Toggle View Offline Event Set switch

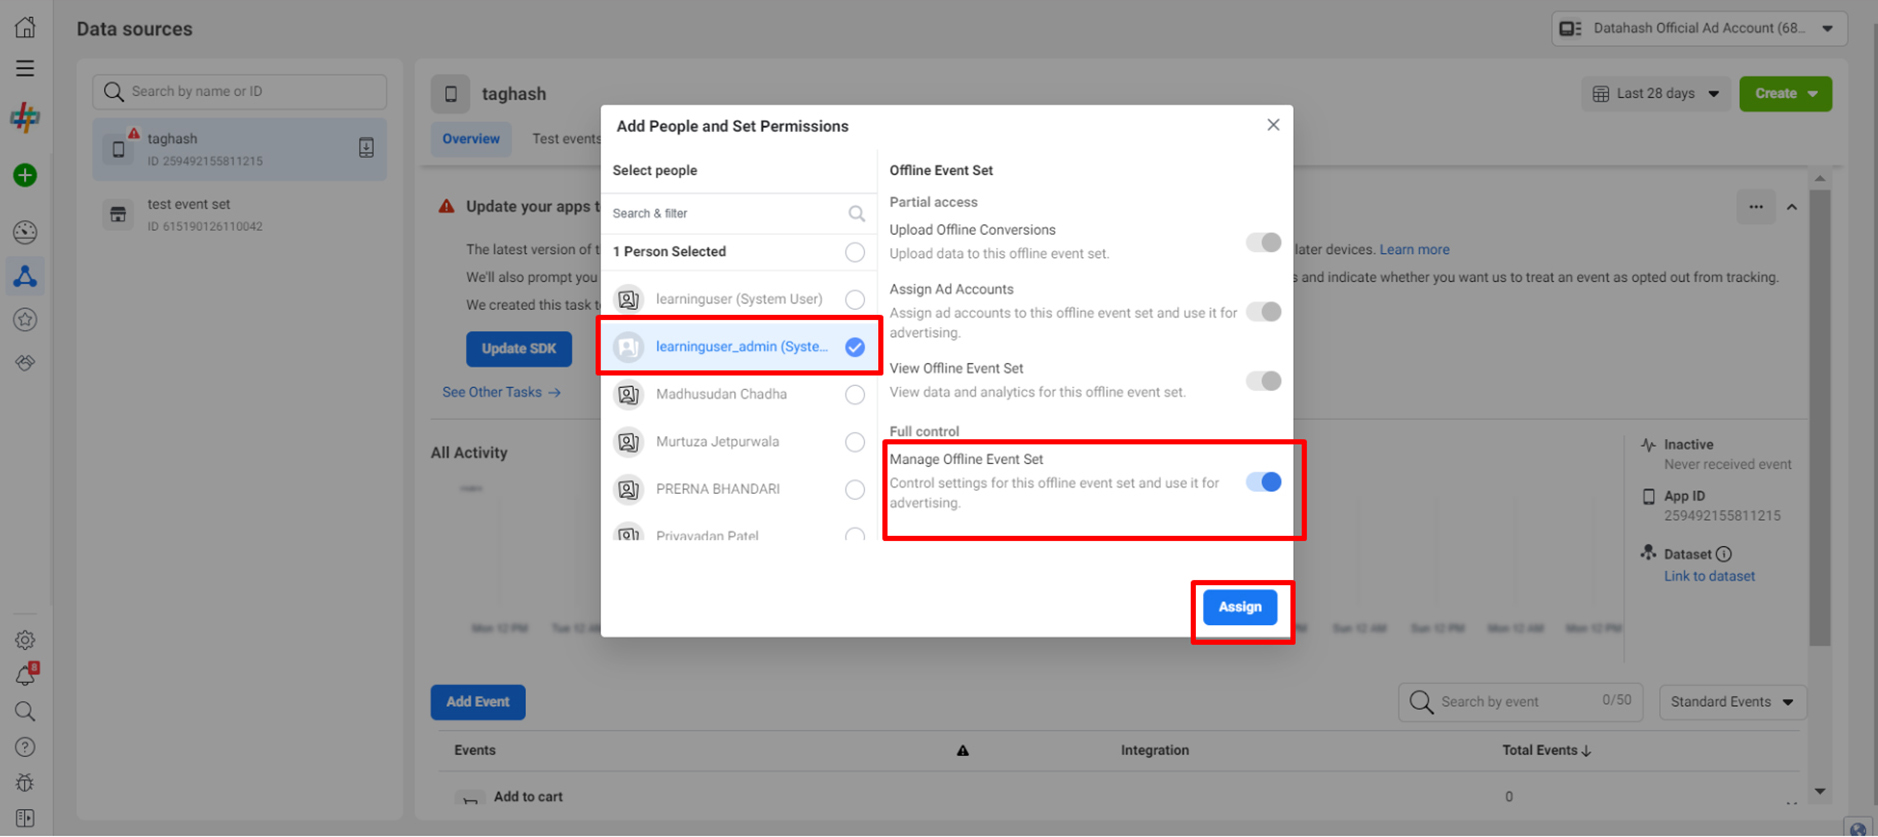coord(1264,381)
